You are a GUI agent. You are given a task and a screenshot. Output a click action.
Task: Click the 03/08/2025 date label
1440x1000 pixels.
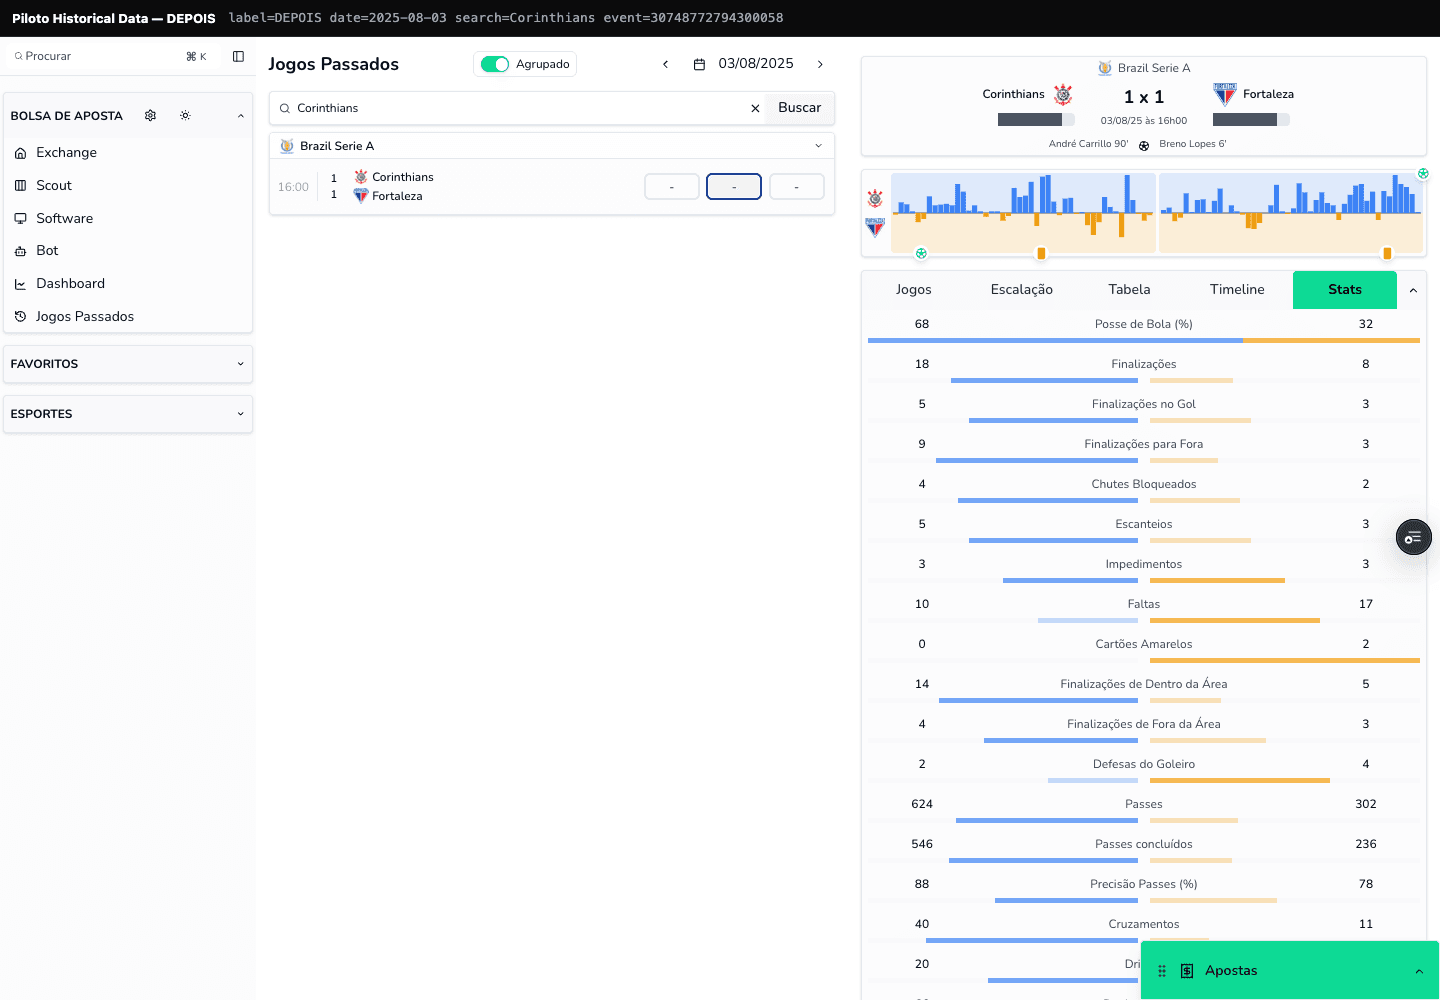point(756,64)
